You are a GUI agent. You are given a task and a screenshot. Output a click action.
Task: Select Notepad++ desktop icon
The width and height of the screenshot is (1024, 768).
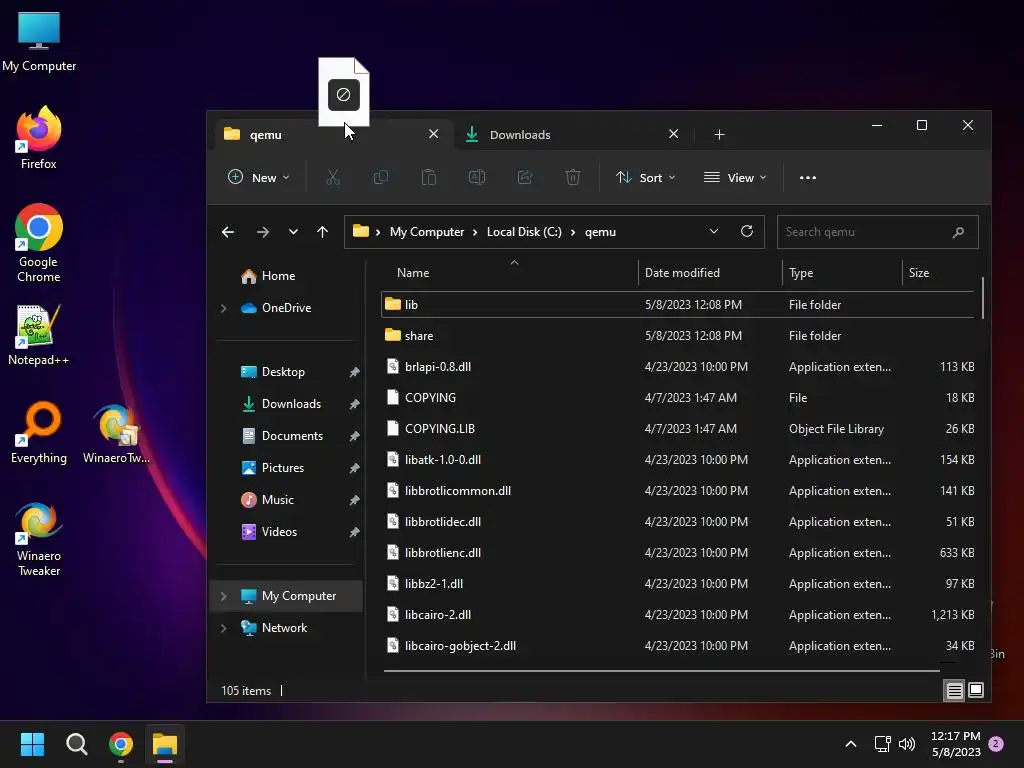tap(39, 335)
